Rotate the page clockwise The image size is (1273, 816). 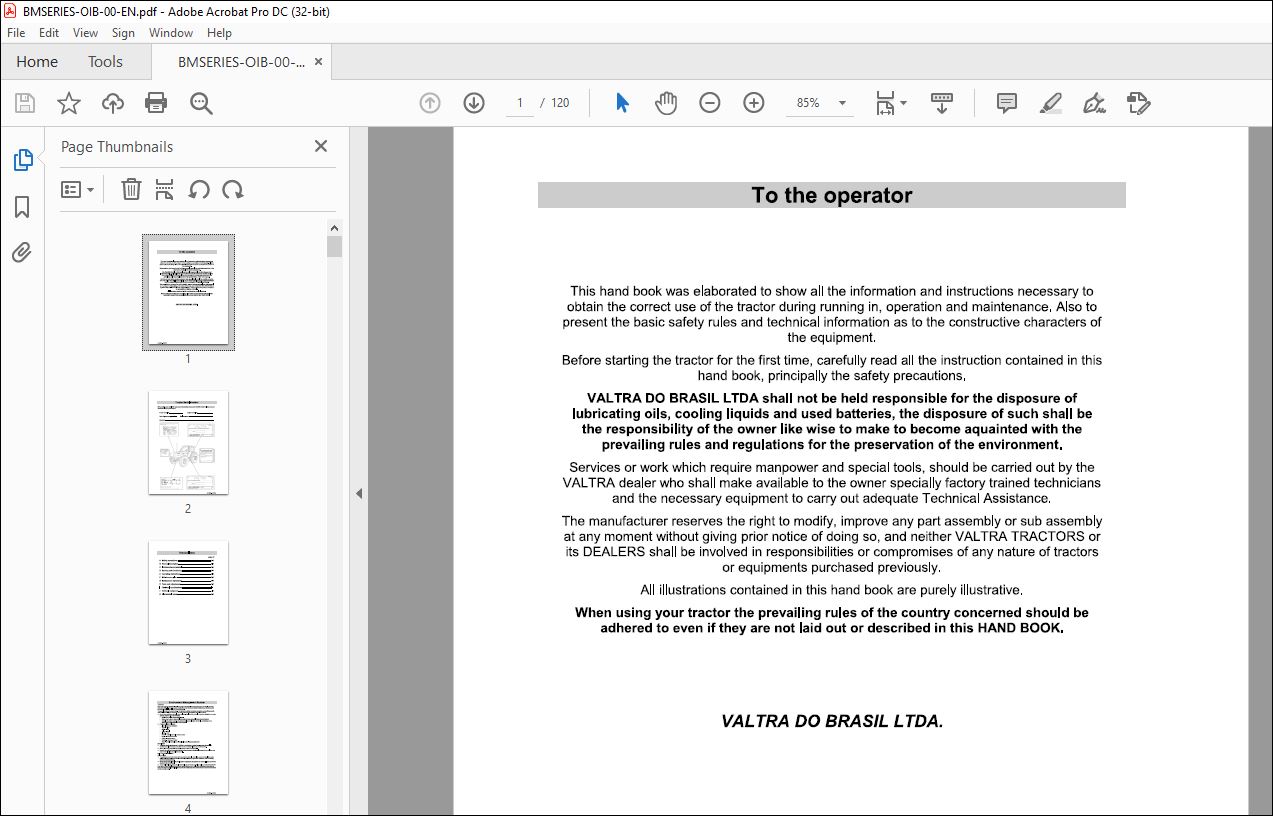[233, 189]
